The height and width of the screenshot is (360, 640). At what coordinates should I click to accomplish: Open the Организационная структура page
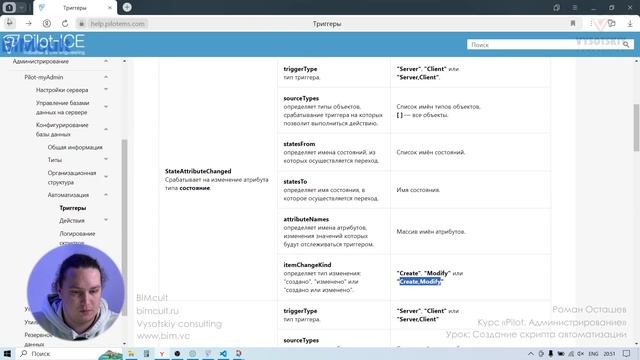click(72, 178)
